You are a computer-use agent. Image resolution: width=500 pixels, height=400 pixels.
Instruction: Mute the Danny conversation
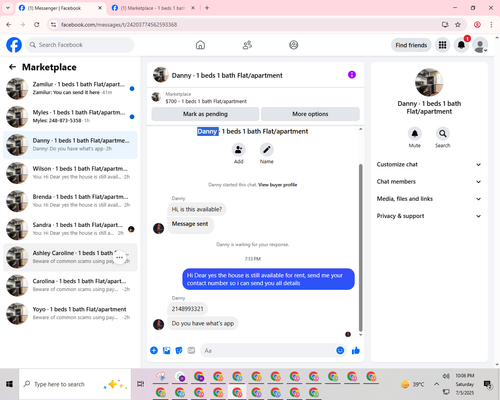pos(415,134)
